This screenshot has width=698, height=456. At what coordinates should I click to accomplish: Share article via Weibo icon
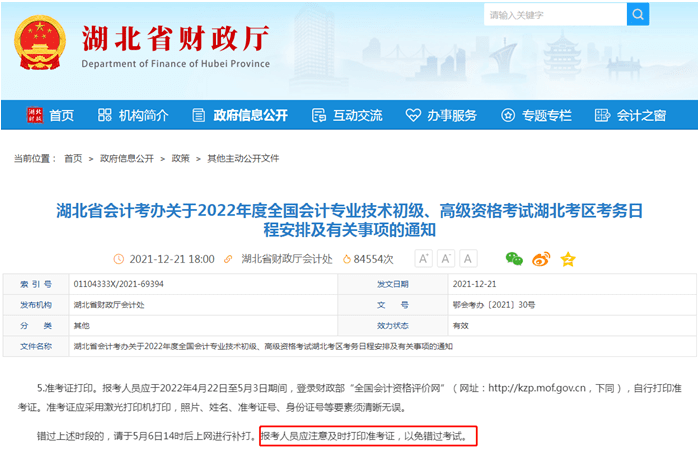541,259
